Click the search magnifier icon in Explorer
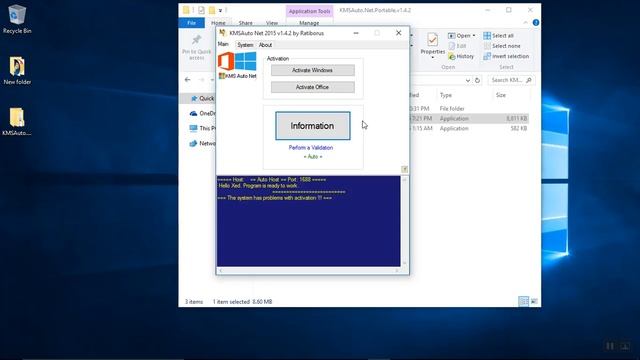The width and height of the screenshot is (640, 360). pos(529,80)
